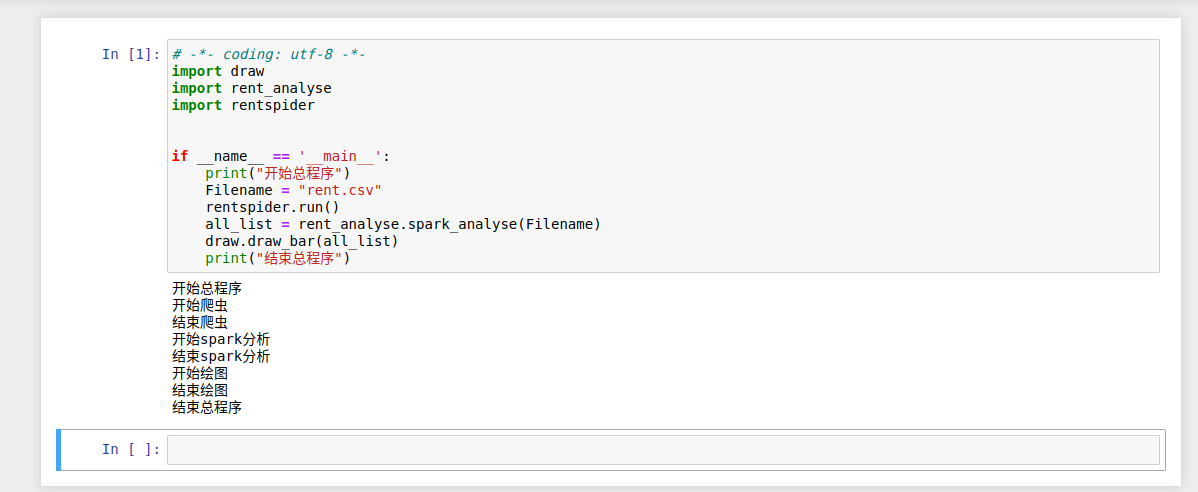Screen dimensions: 1198x492
Task: Click the empty code cell input field
Action: point(663,450)
